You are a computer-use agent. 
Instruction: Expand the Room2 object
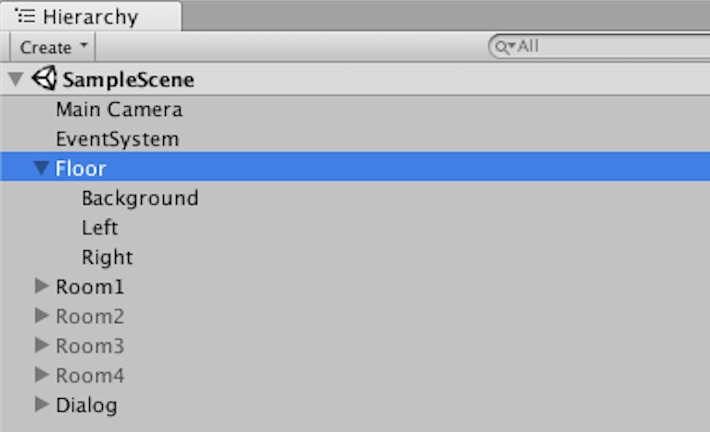click(41, 316)
